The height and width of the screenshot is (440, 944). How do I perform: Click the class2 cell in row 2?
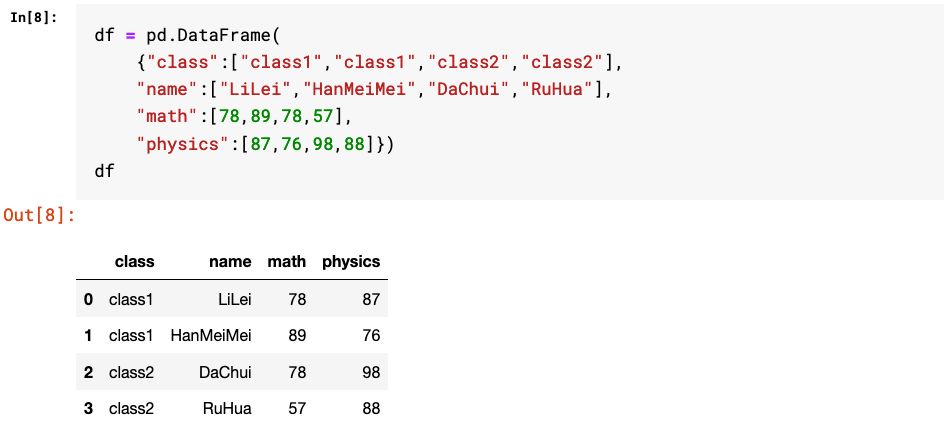(x=131, y=372)
